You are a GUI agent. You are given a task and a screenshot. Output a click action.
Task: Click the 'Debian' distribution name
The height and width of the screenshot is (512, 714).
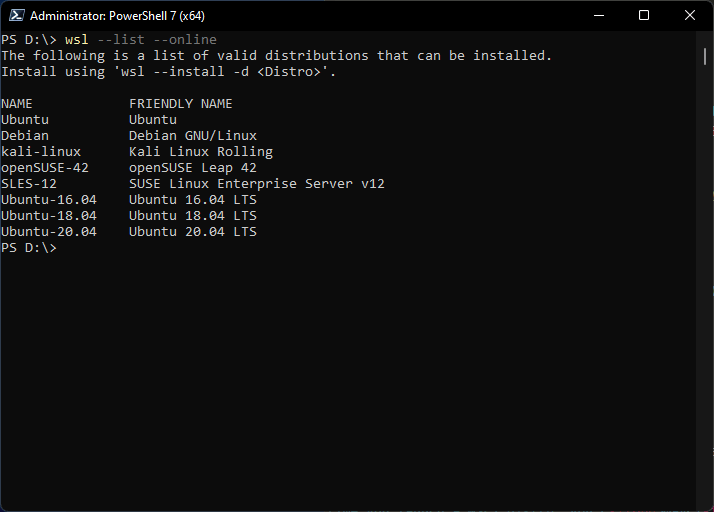coord(25,136)
